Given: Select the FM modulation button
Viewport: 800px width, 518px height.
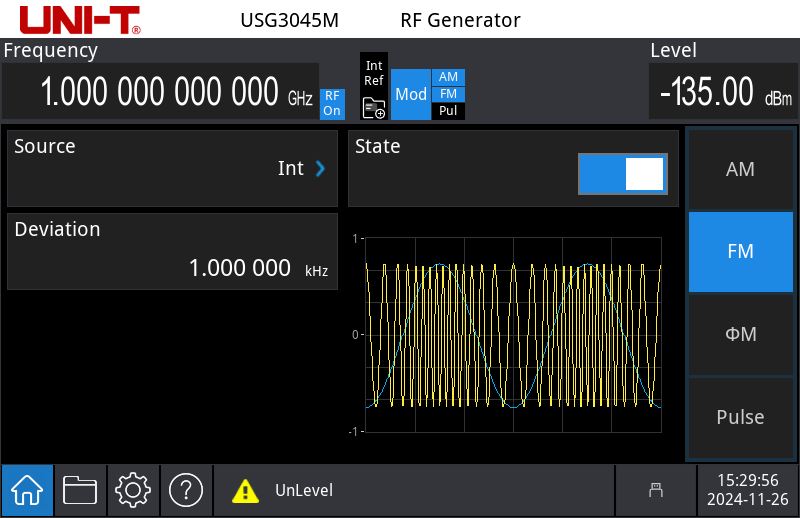Looking at the screenshot, I should [x=740, y=252].
